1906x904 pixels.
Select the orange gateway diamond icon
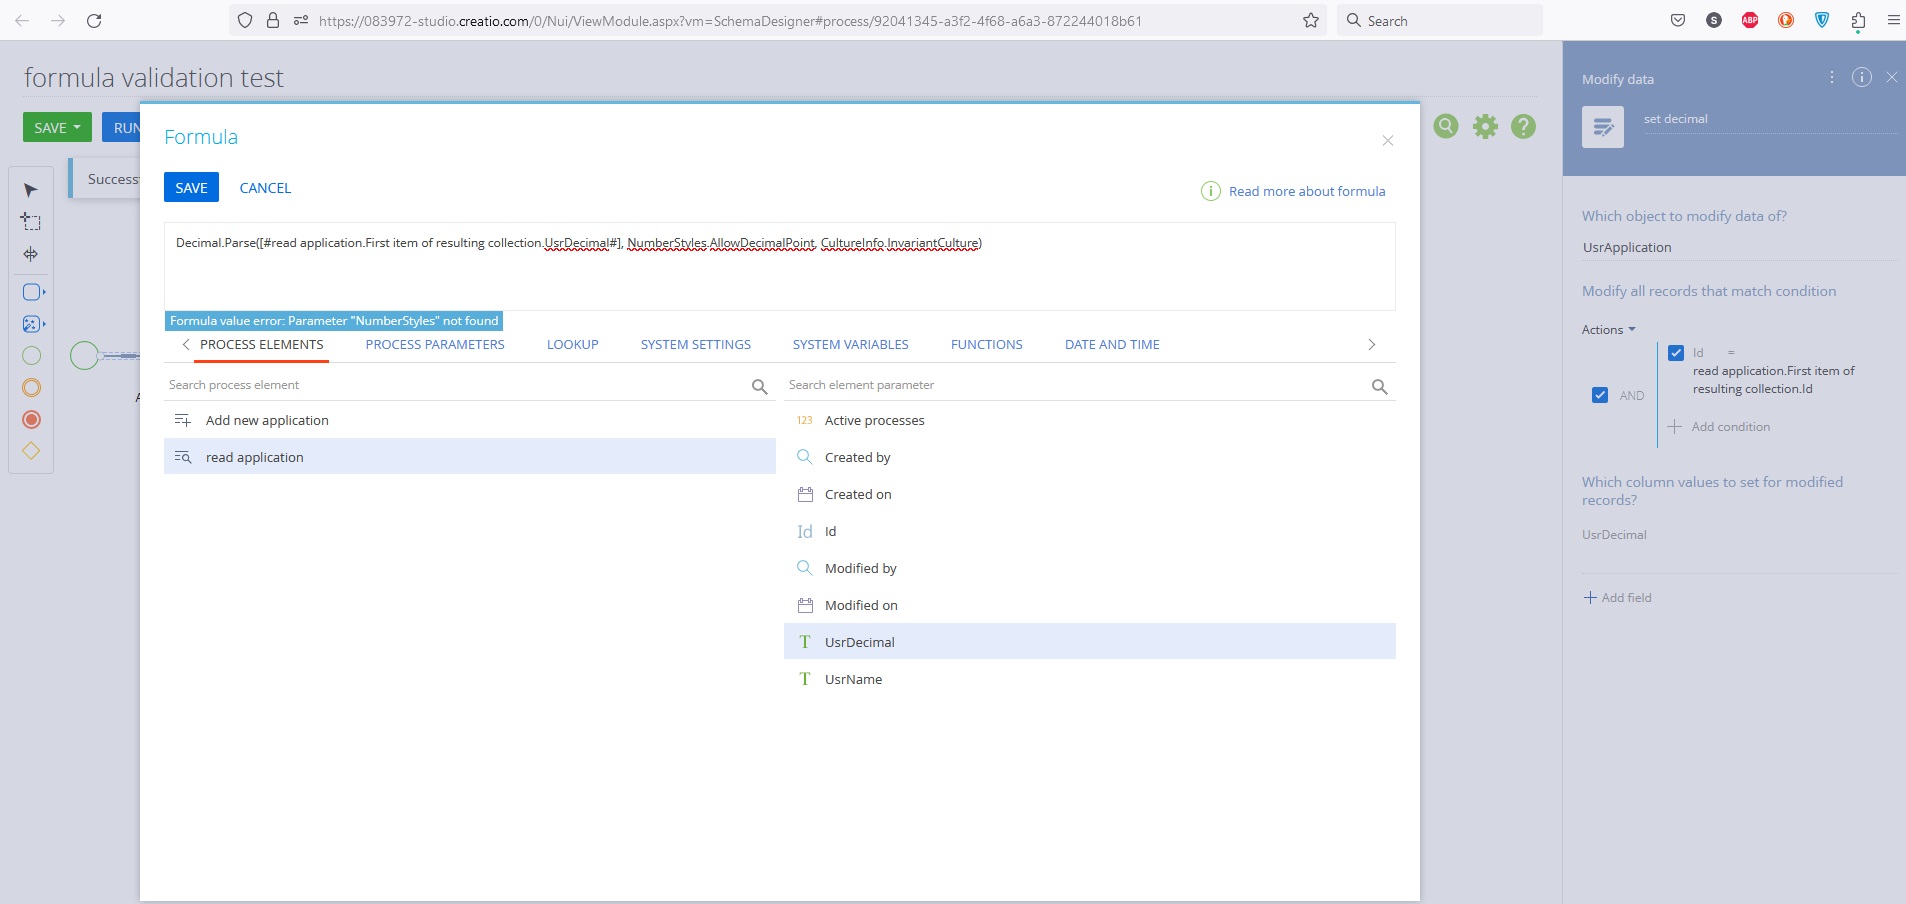click(x=31, y=452)
